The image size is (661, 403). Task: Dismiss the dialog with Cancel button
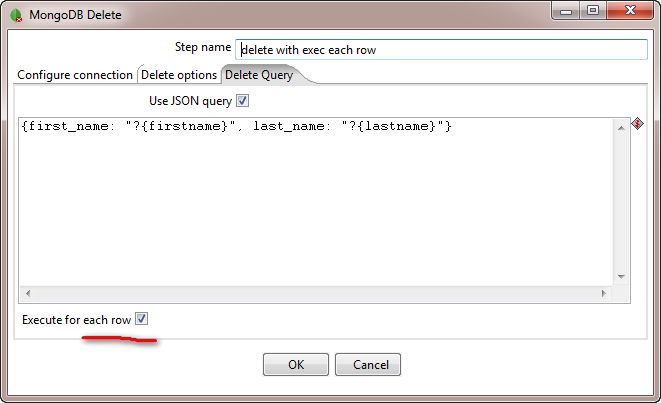[368, 365]
